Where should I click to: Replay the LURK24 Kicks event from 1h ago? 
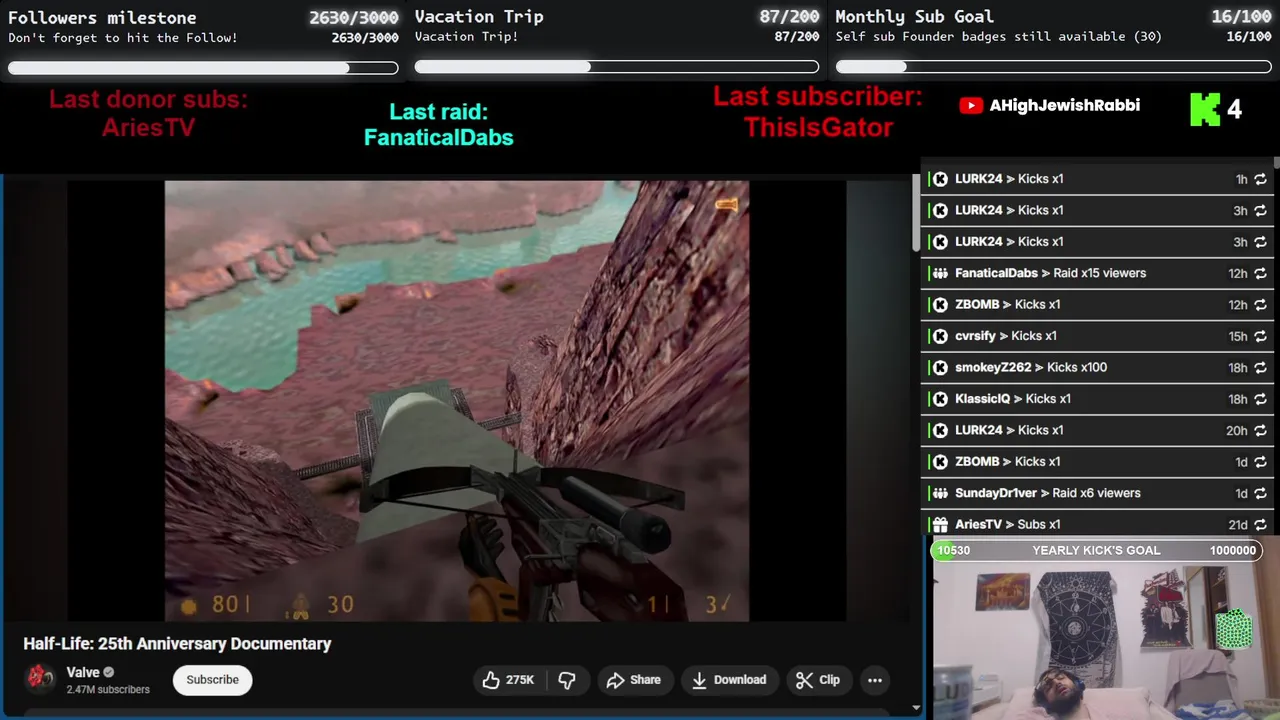tap(1260, 179)
